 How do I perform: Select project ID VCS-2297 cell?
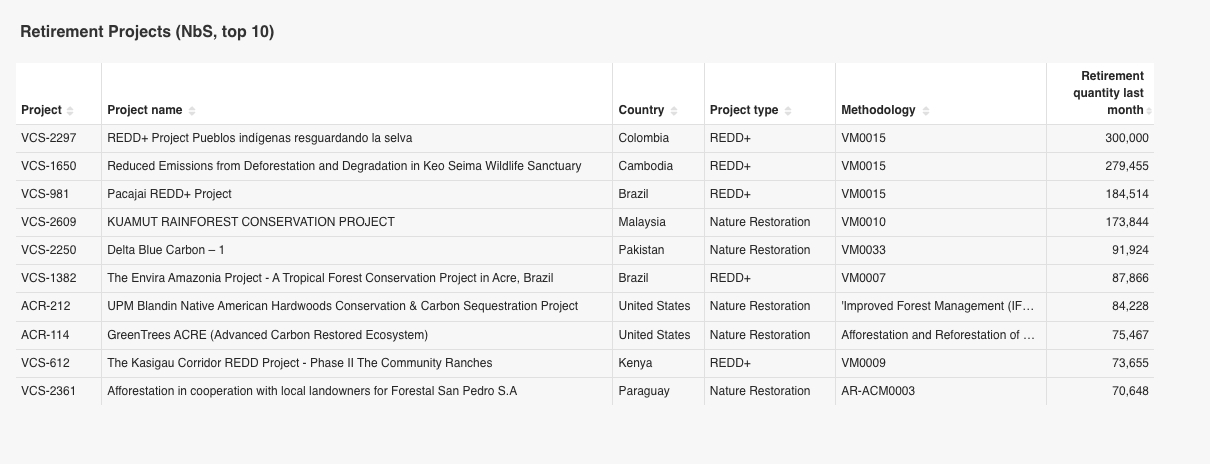coord(48,138)
